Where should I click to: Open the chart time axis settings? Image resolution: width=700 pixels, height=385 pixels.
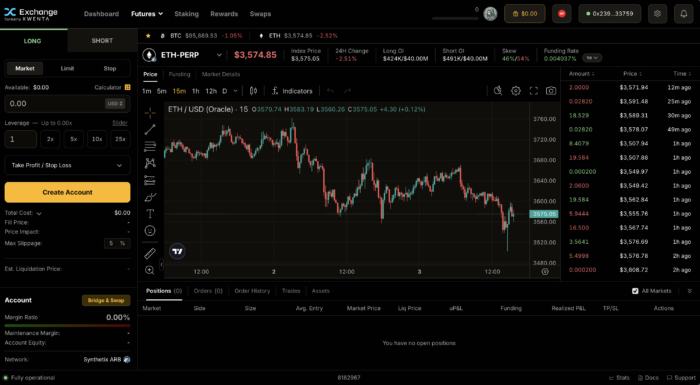pos(545,272)
